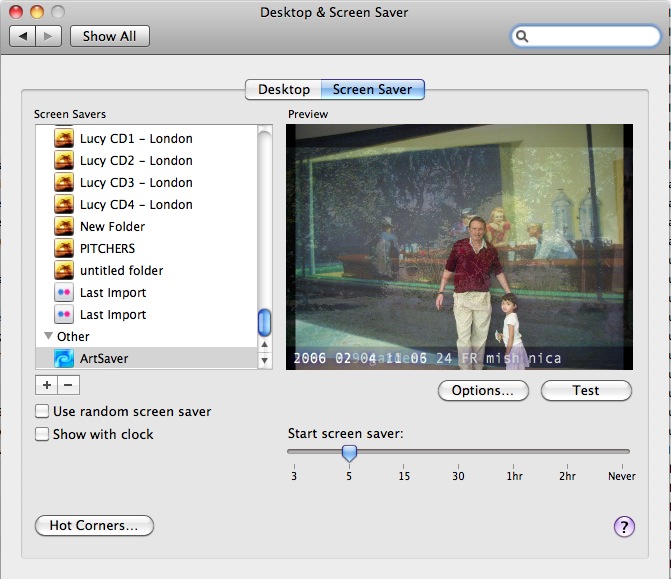Click the 2hr slider label
This screenshot has width=671, height=579.
[567, 476]
